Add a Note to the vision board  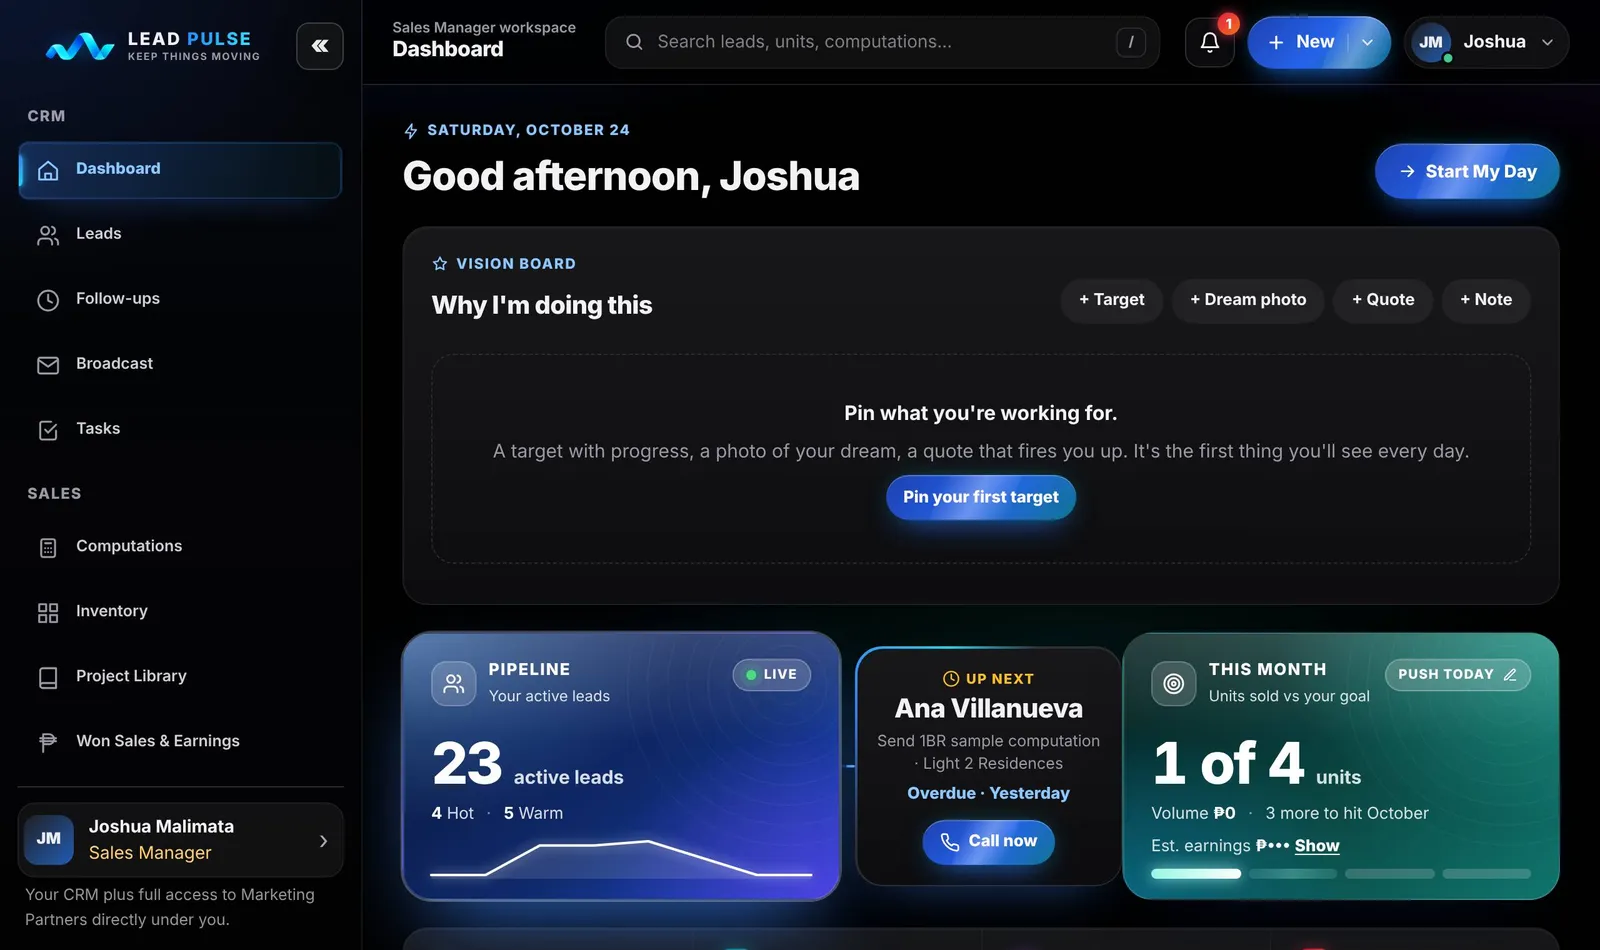point(1486,300)
